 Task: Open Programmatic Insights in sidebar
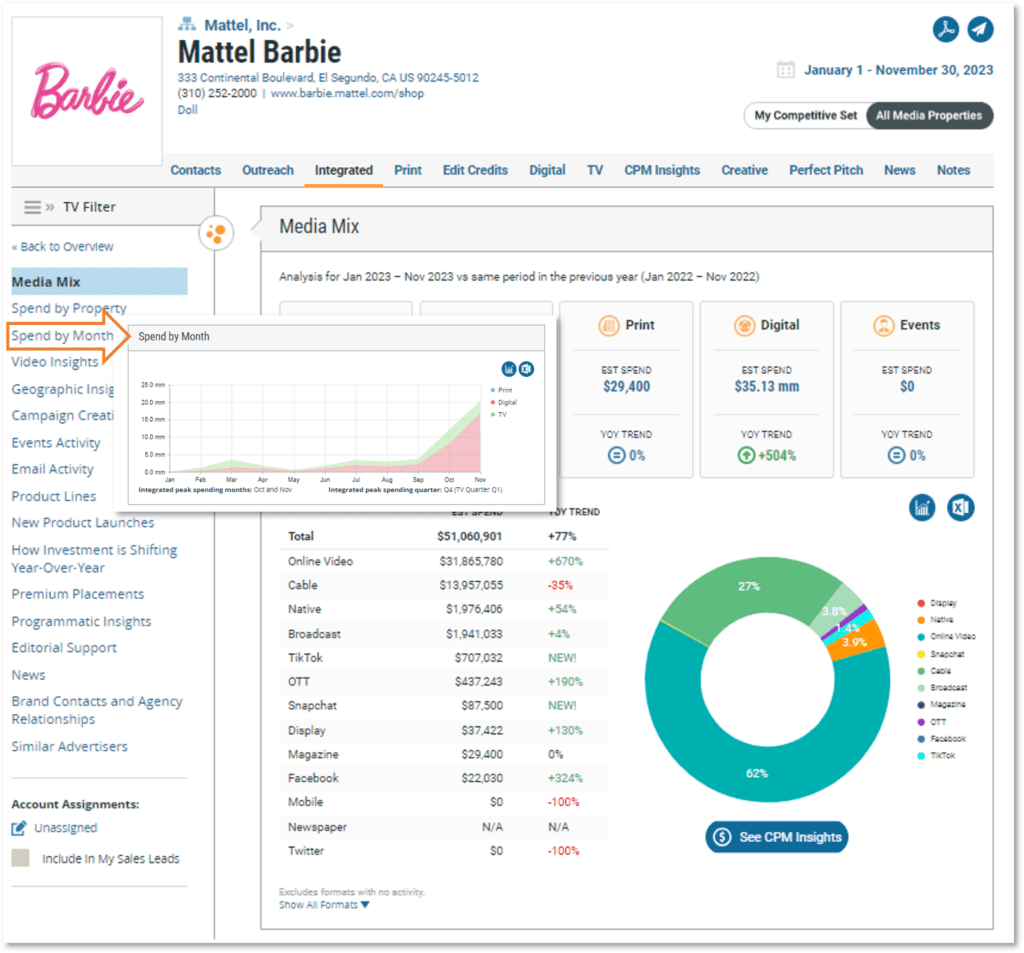(82, 621)
